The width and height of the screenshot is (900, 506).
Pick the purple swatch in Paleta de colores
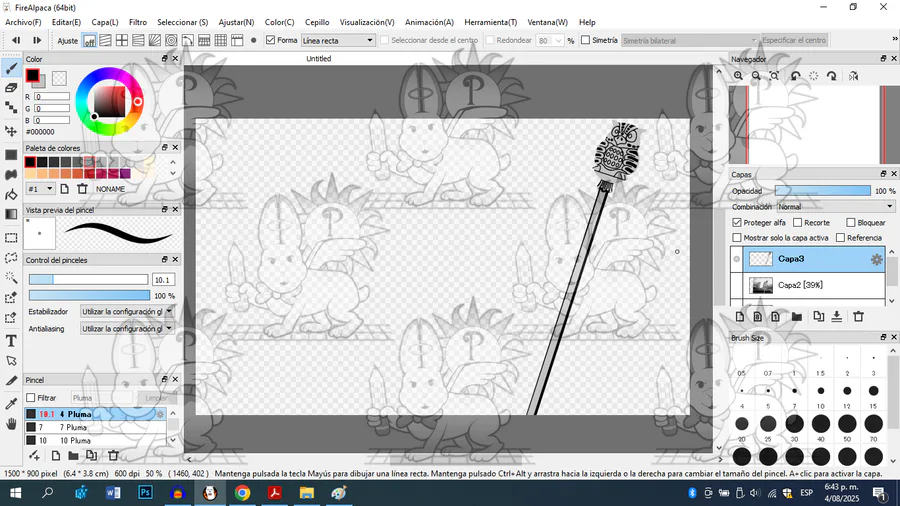tap(125, 174)
